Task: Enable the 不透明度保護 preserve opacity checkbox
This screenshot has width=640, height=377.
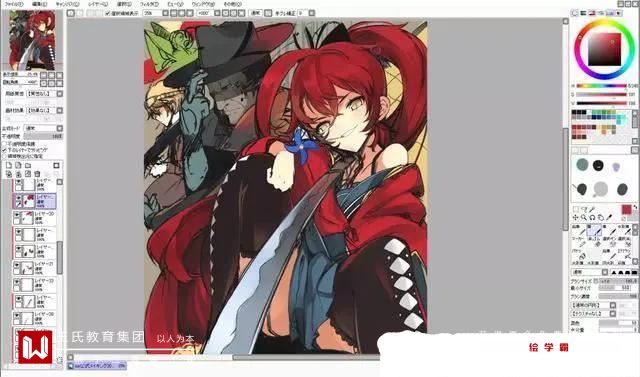Action: pyautogui.click(x=4, y=144)
